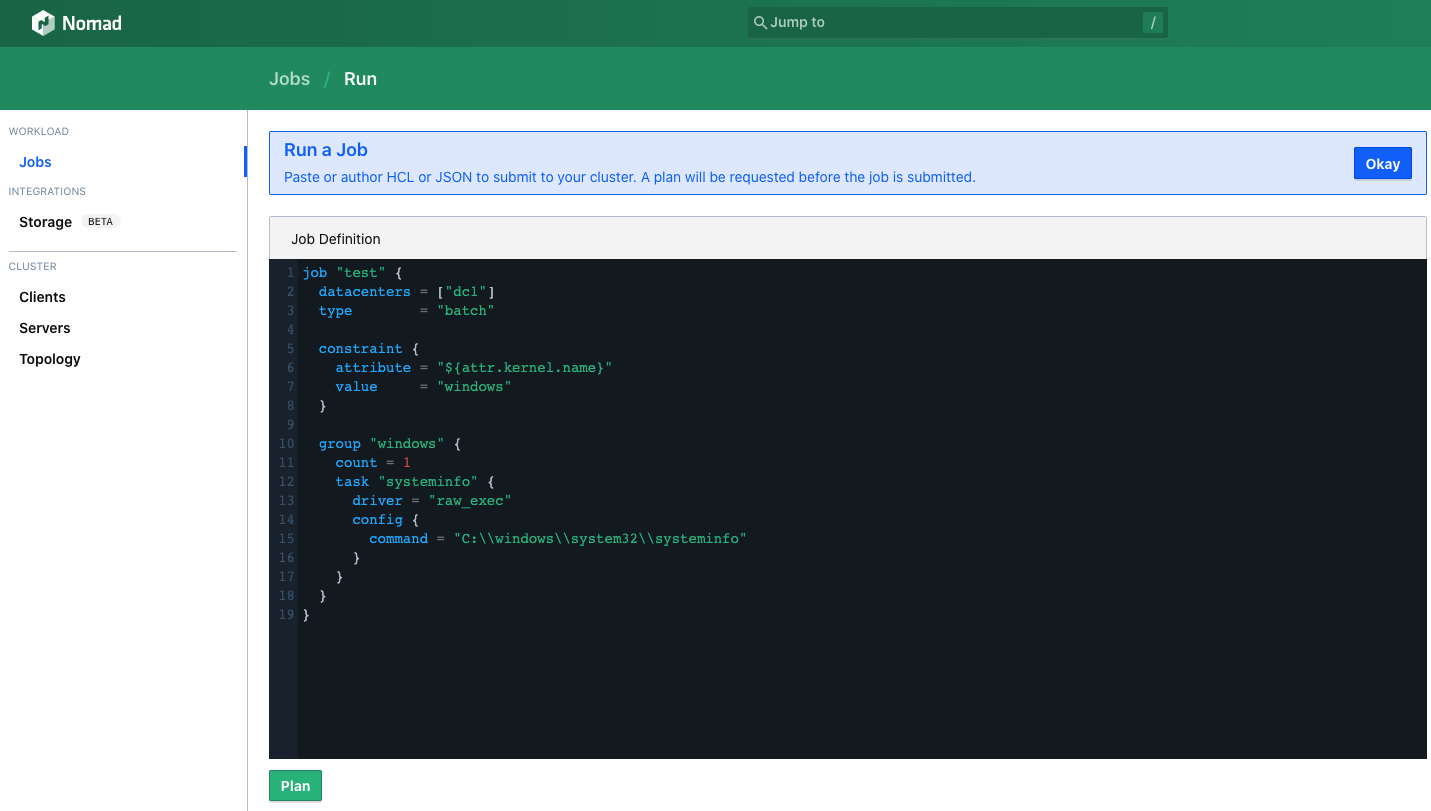Screen dimensions: 1431x811
Task: Open Storage in the sidebar
Action: pos(45,222)
